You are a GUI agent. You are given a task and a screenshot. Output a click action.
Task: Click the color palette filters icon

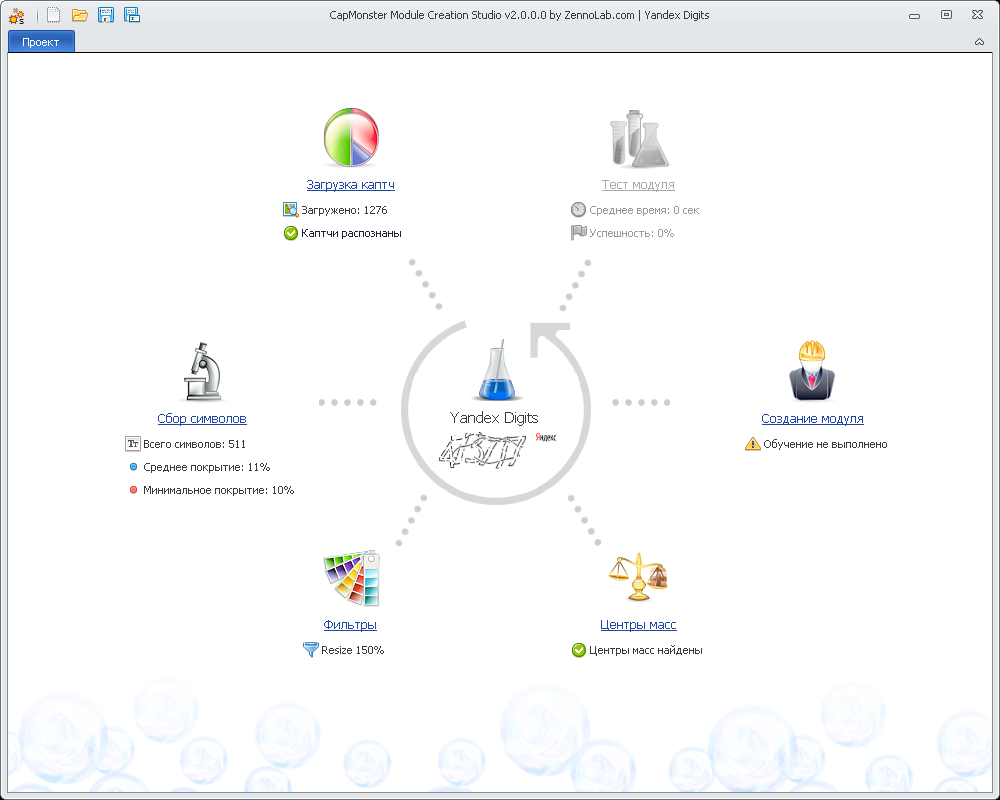point(351,578)
